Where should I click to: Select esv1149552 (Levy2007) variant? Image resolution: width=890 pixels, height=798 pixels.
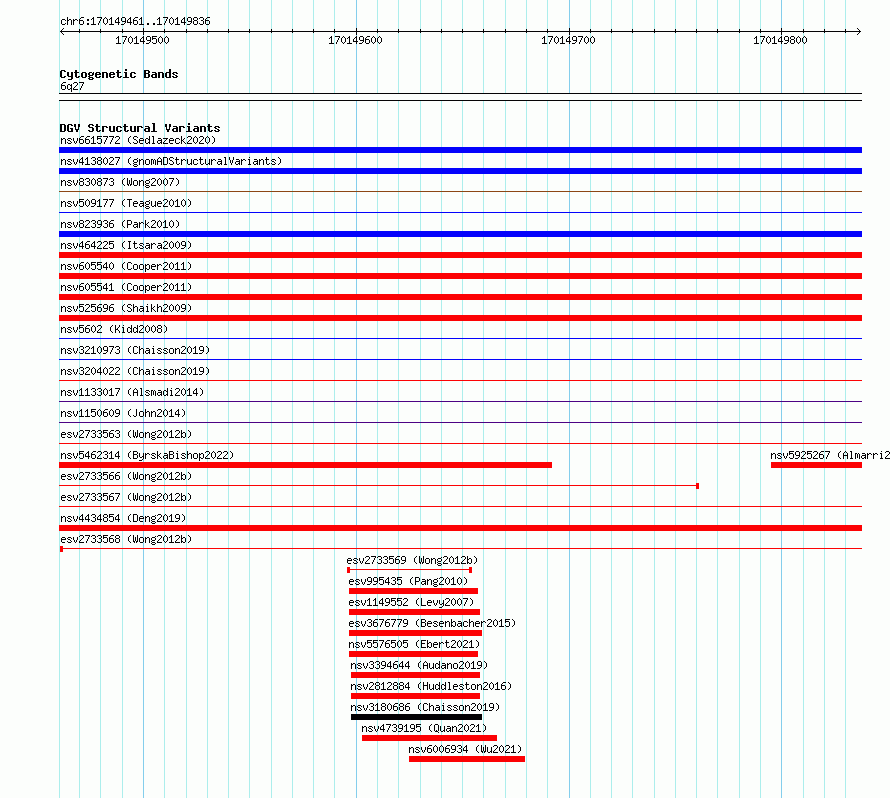(x=411, y=602)
